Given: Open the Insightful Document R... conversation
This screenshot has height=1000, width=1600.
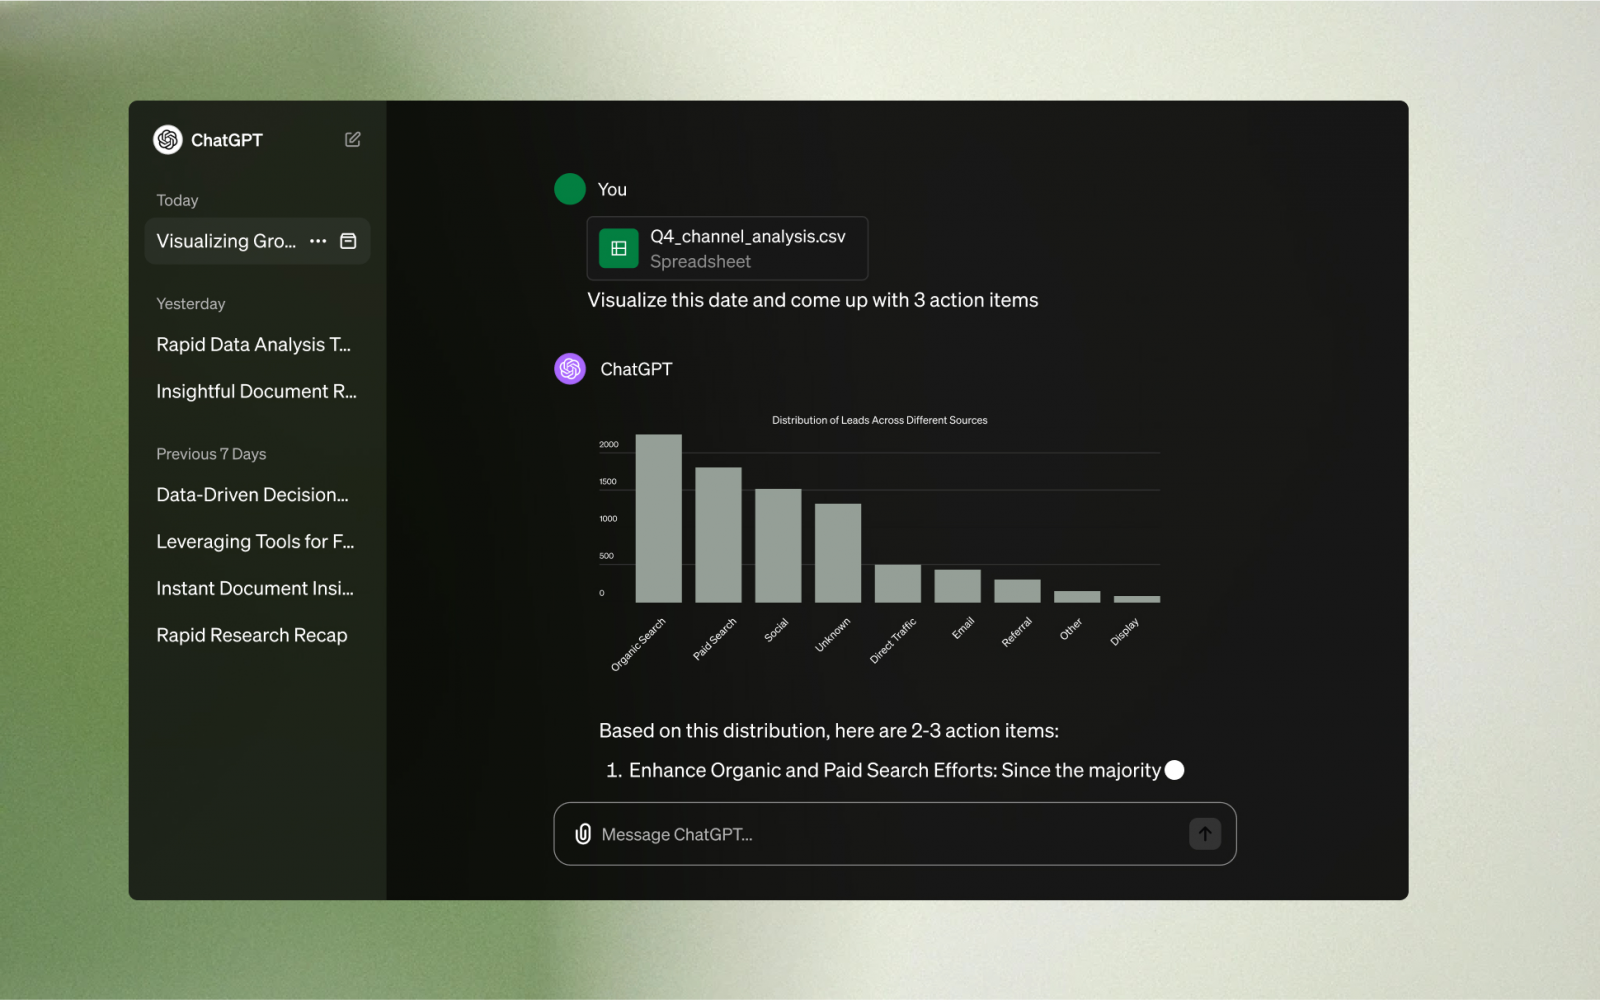Looking at the screenshot, I should pos(256,392).
